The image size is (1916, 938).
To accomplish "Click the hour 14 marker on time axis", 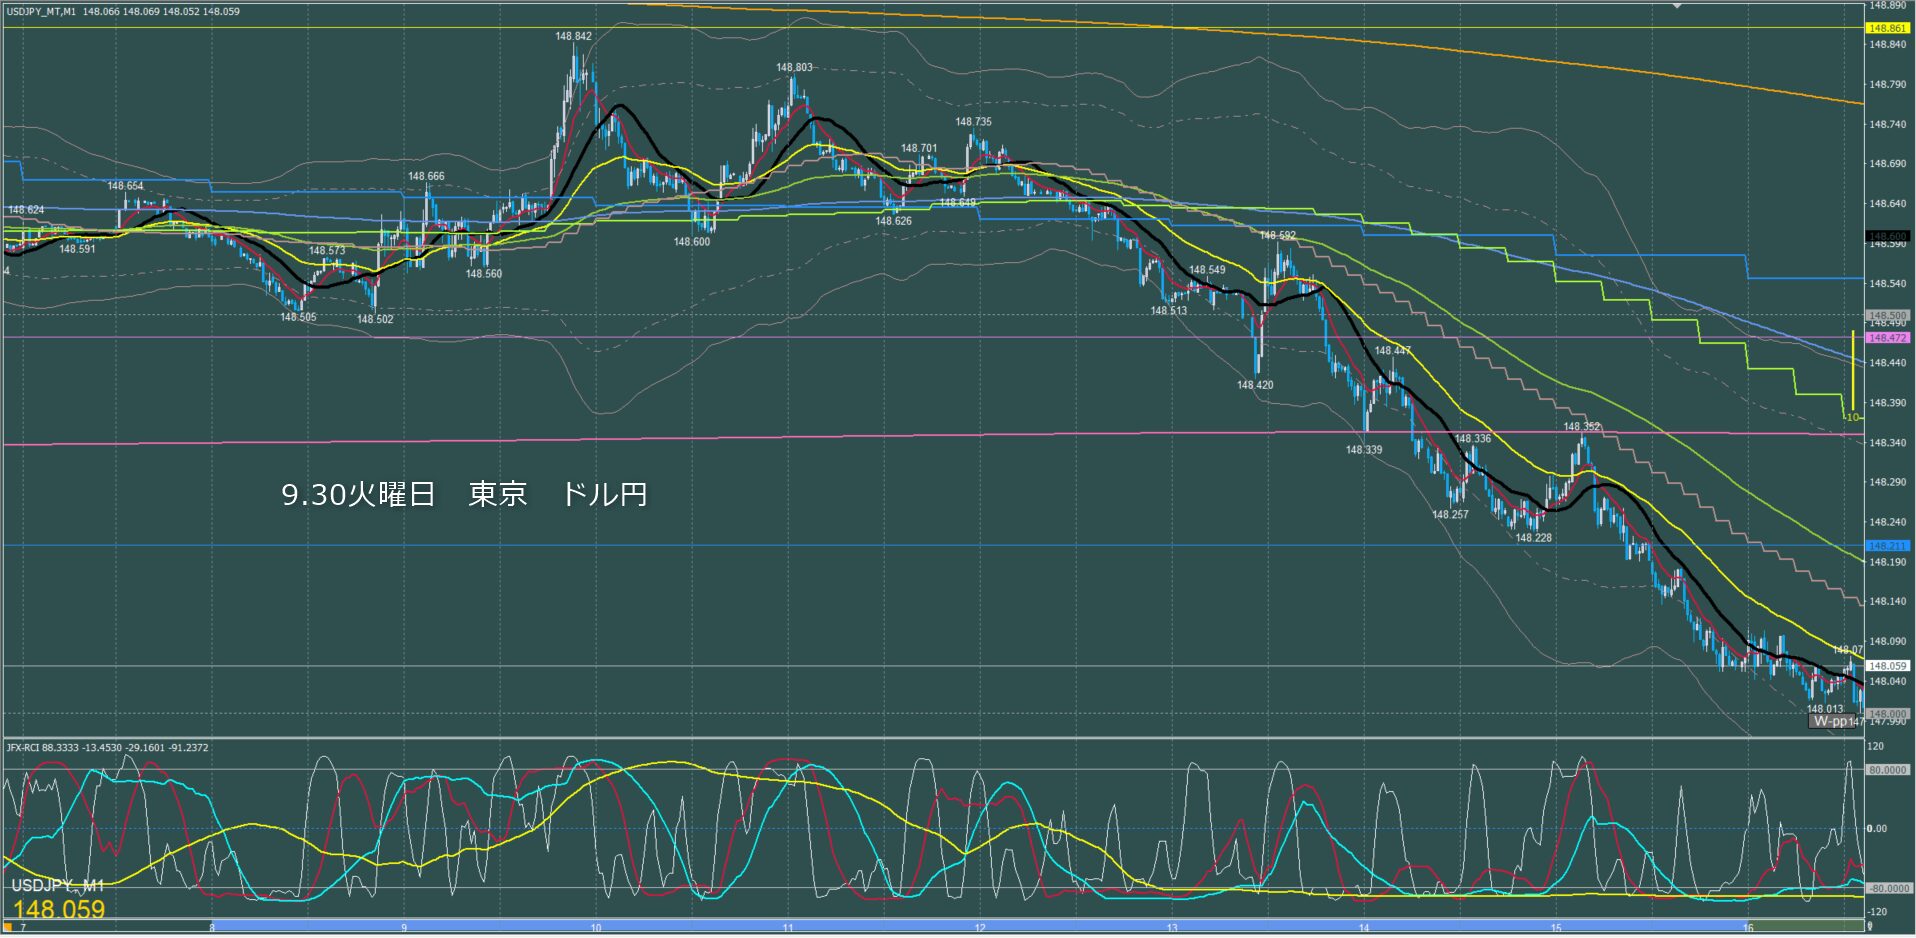I will click(1364, 928).
